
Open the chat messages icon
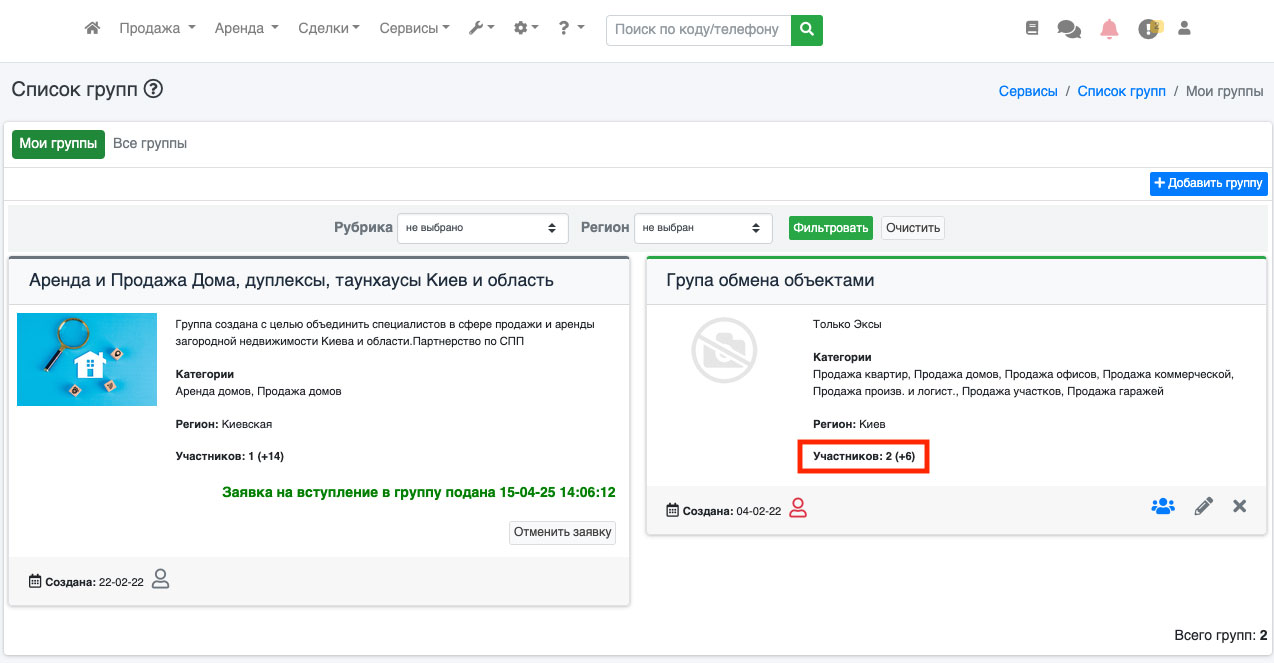point(1068,30)
